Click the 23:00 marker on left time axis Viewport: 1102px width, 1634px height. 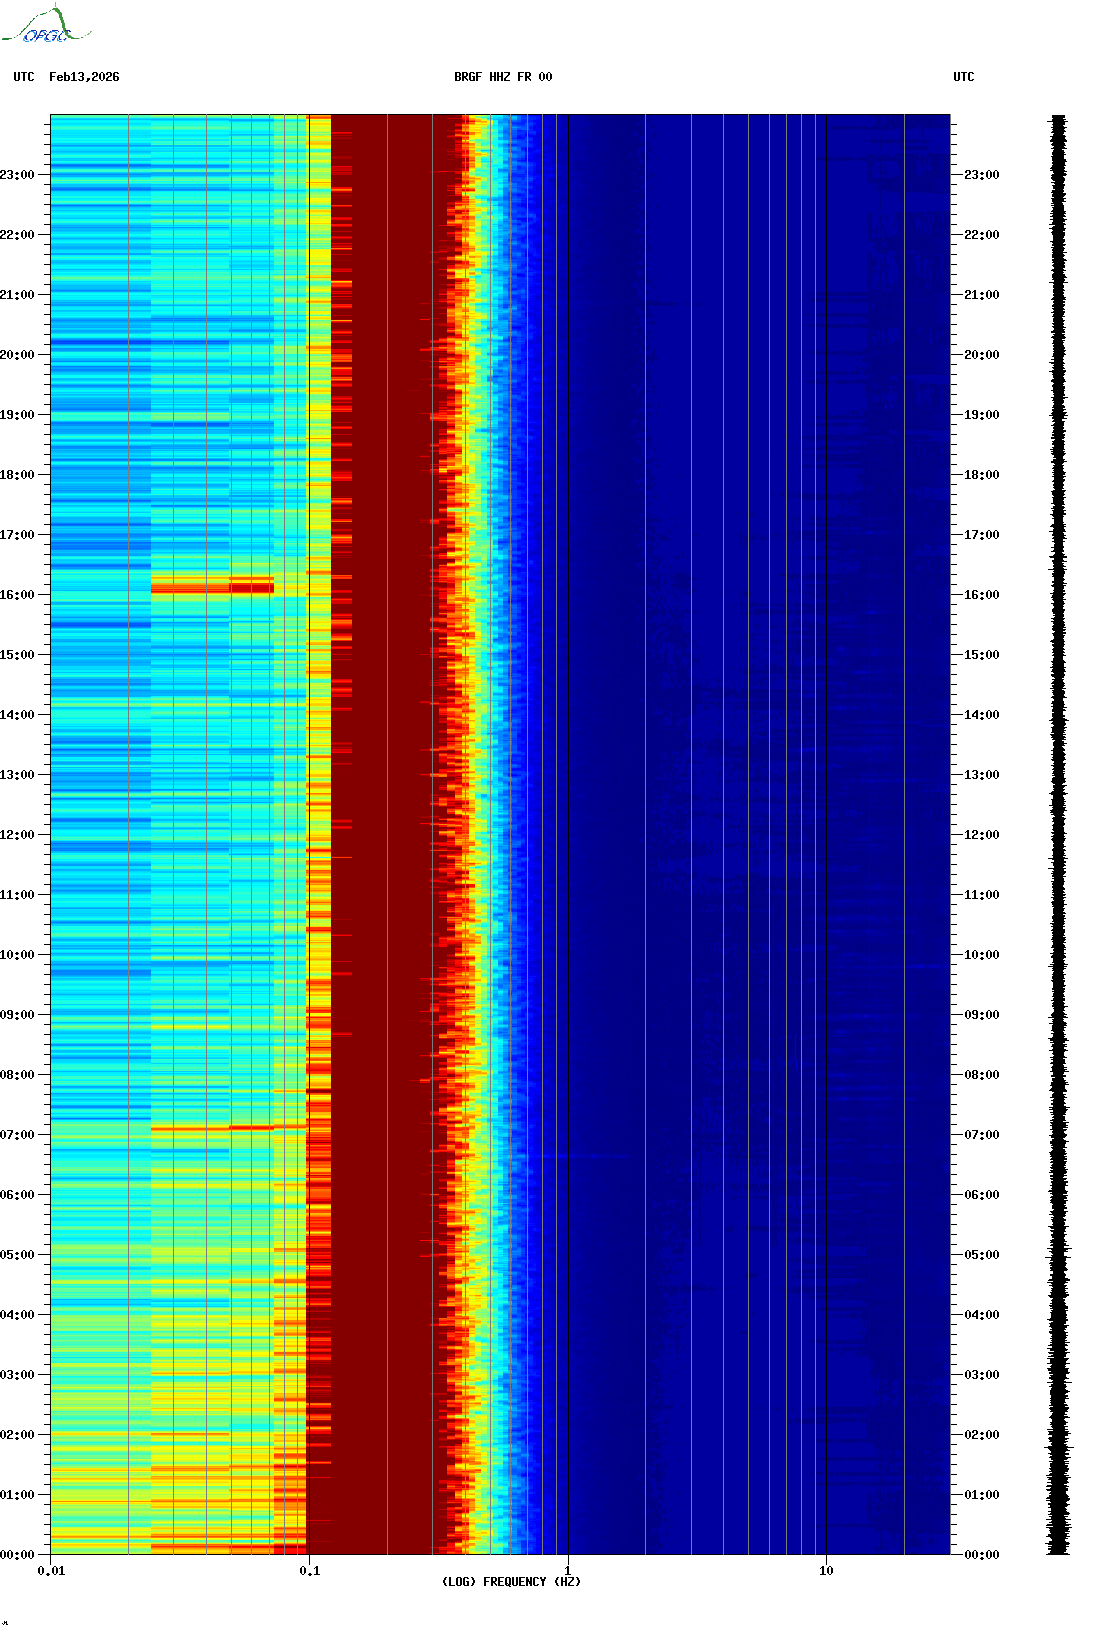pyautogui.click(x=17, y=175)
